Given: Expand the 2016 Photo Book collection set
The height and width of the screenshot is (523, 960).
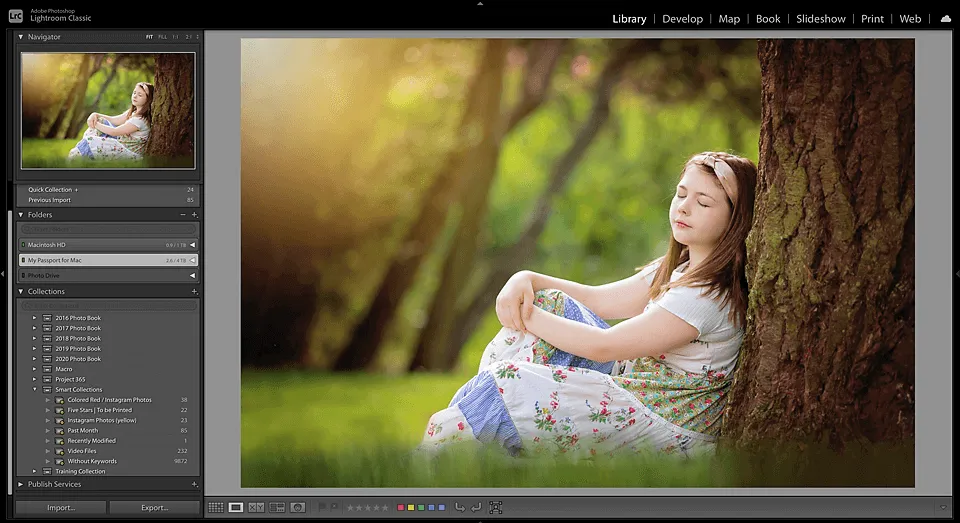Looking at the screenshot, I should 35,318.
